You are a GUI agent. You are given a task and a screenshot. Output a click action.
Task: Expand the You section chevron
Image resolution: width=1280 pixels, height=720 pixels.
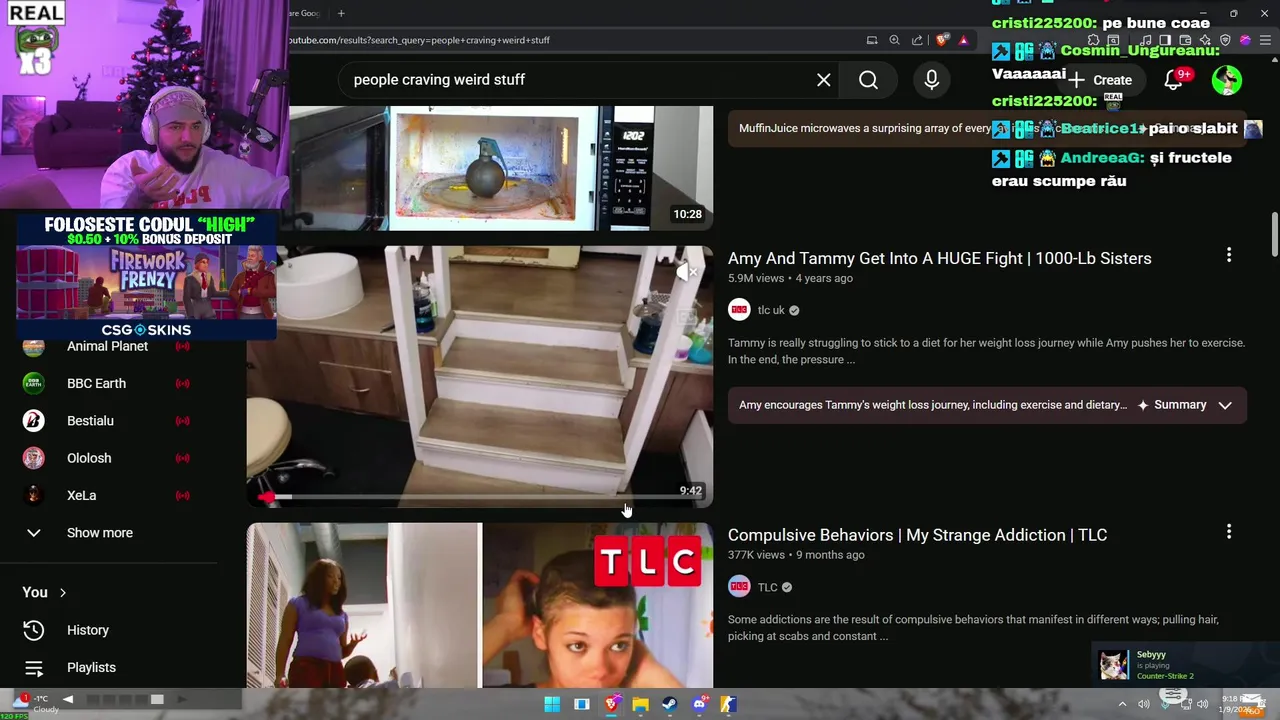click(62, 593)
